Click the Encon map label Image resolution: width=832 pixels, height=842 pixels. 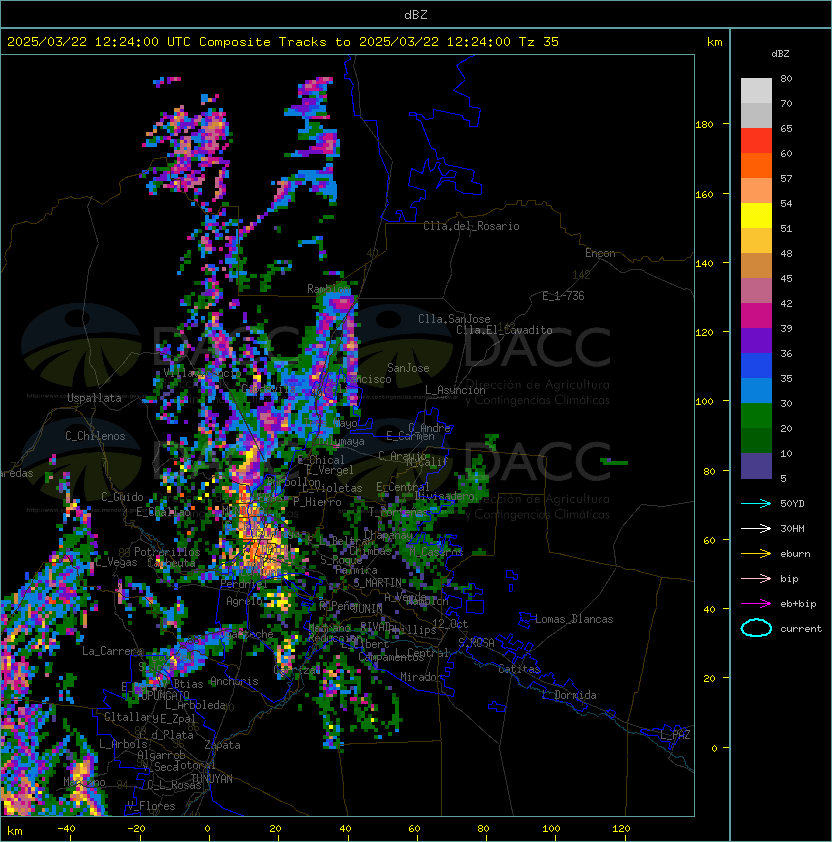pos(600,253)
